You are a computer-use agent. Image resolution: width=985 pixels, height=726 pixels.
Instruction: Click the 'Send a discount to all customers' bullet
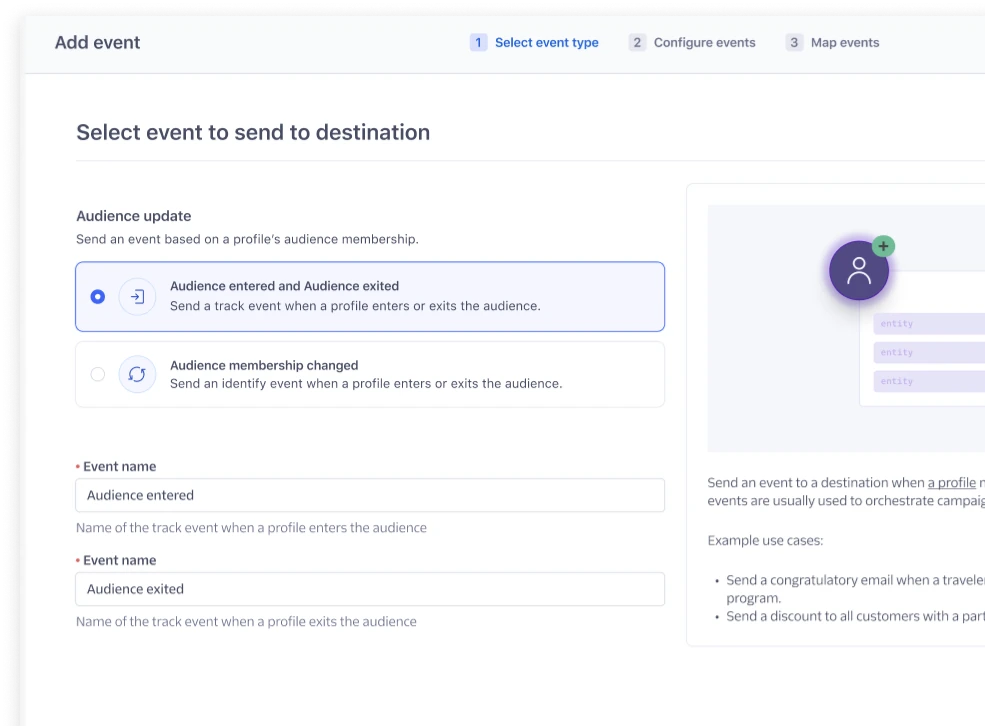[x=855, y=616]
